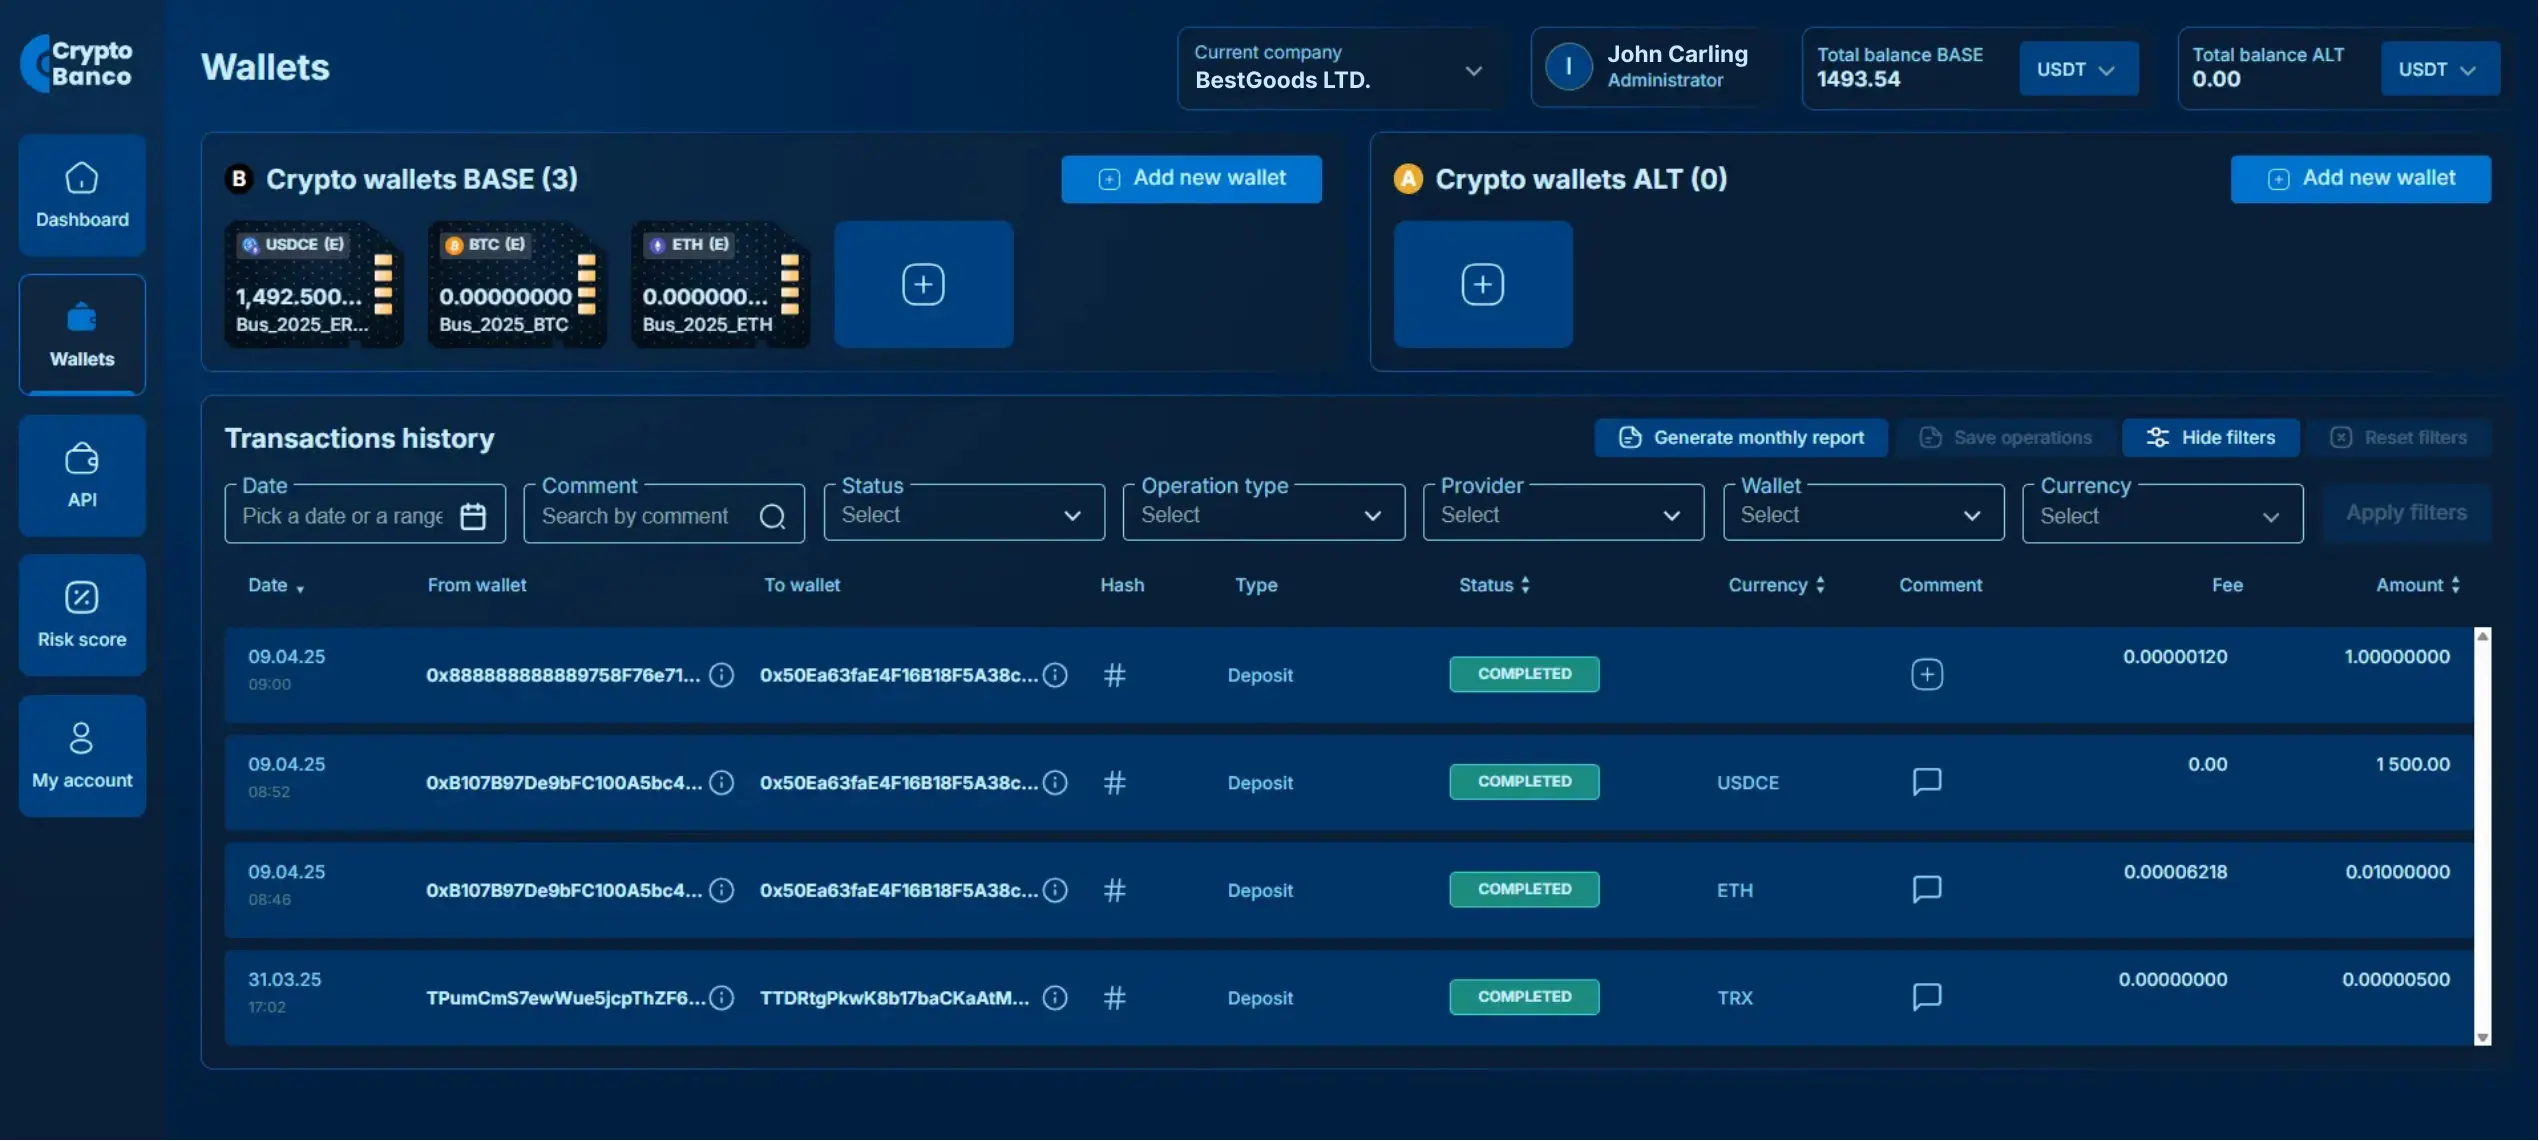This screenshot has width=2539, height=1141.
Task: Reset filters button
Action: pos(2399,438)
